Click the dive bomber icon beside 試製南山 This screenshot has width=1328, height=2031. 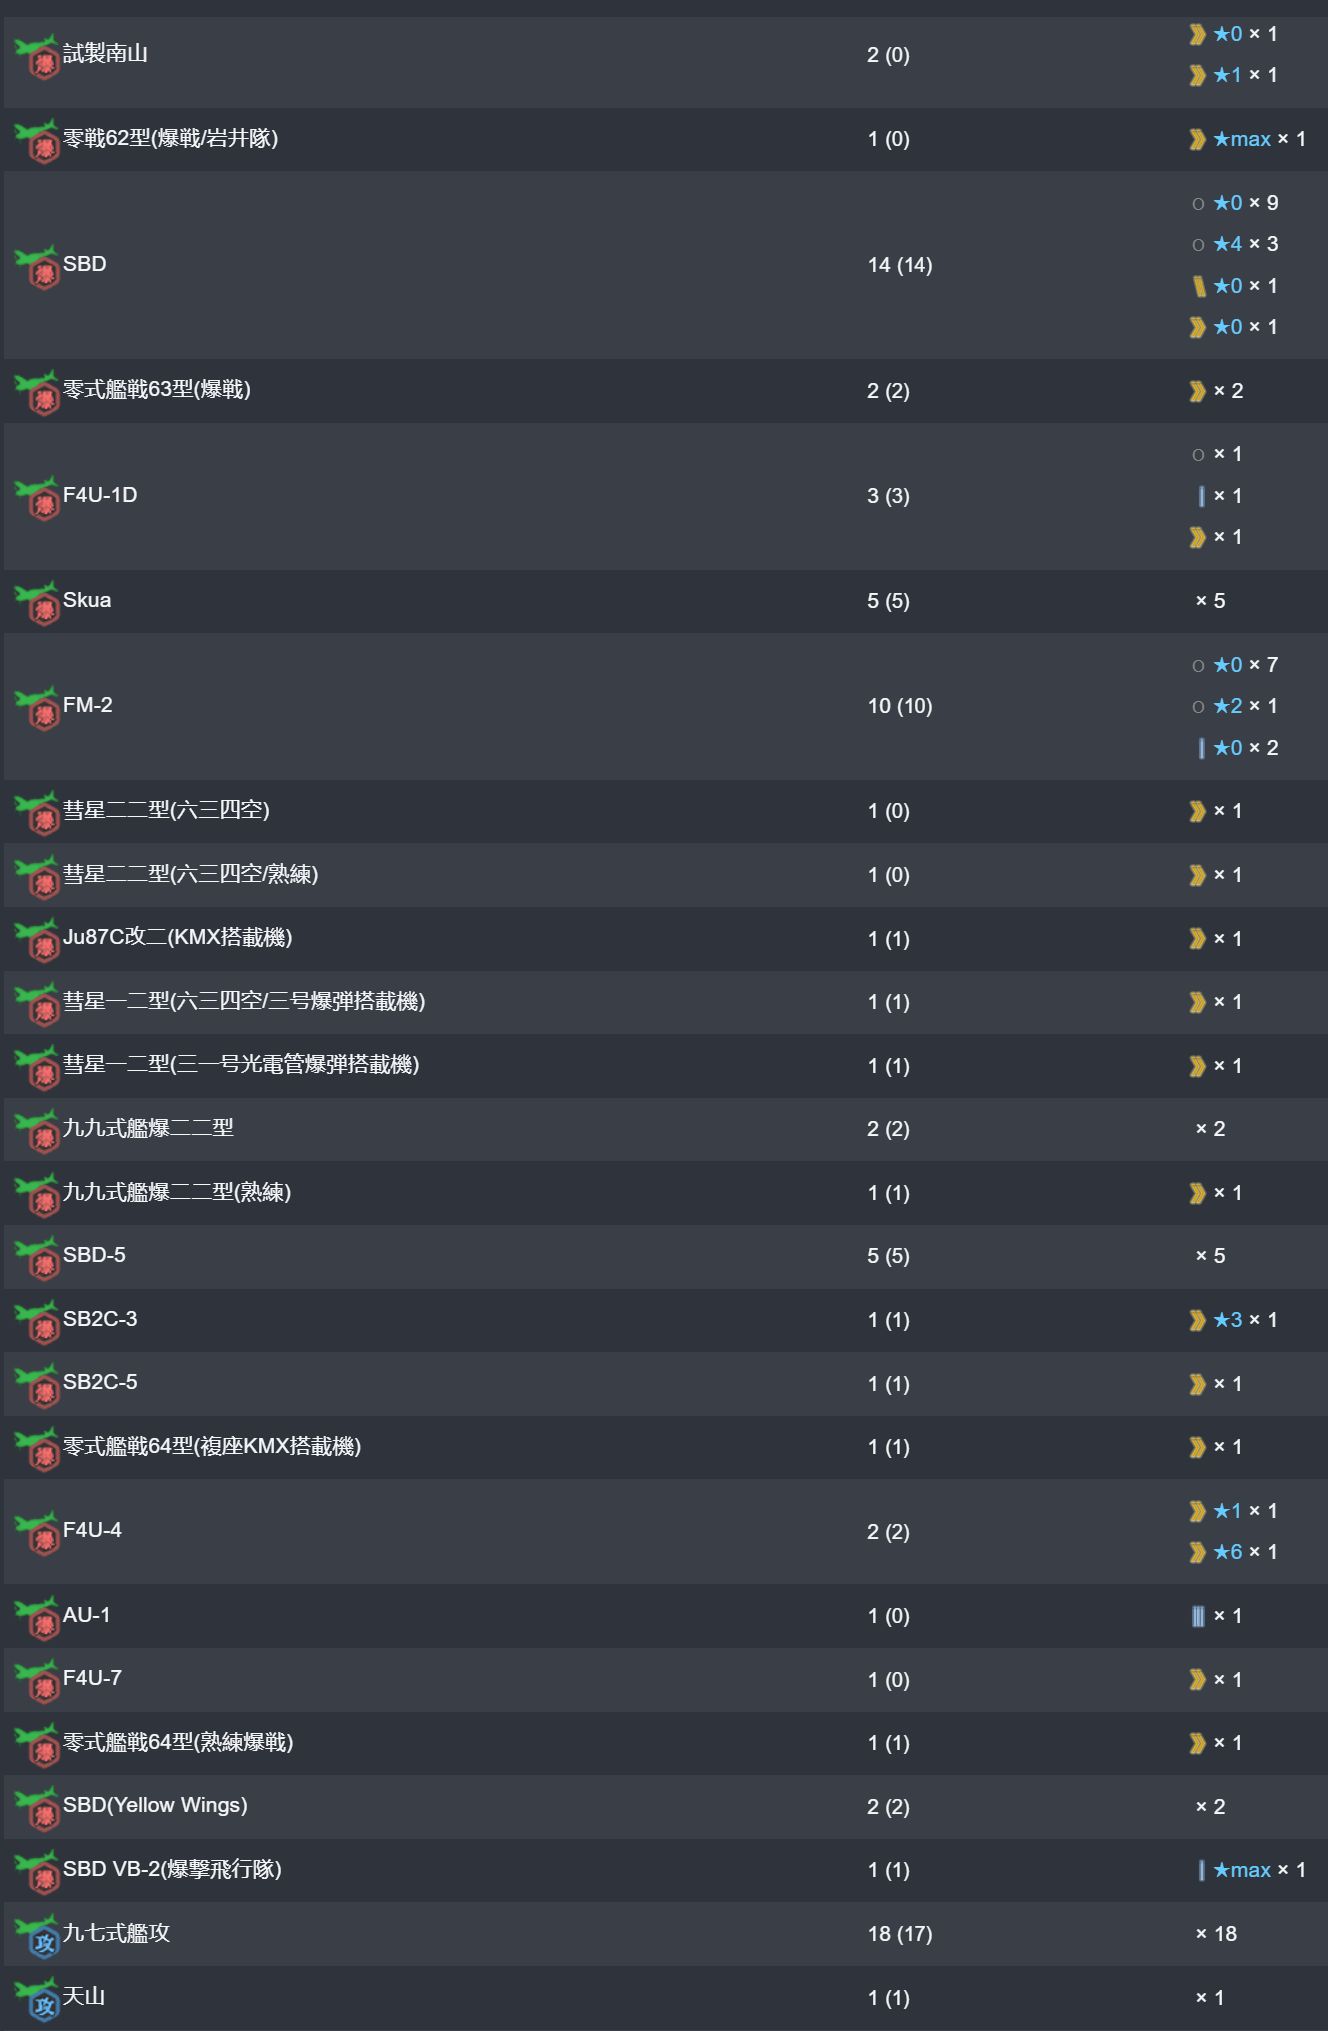[x=38, y=57]
